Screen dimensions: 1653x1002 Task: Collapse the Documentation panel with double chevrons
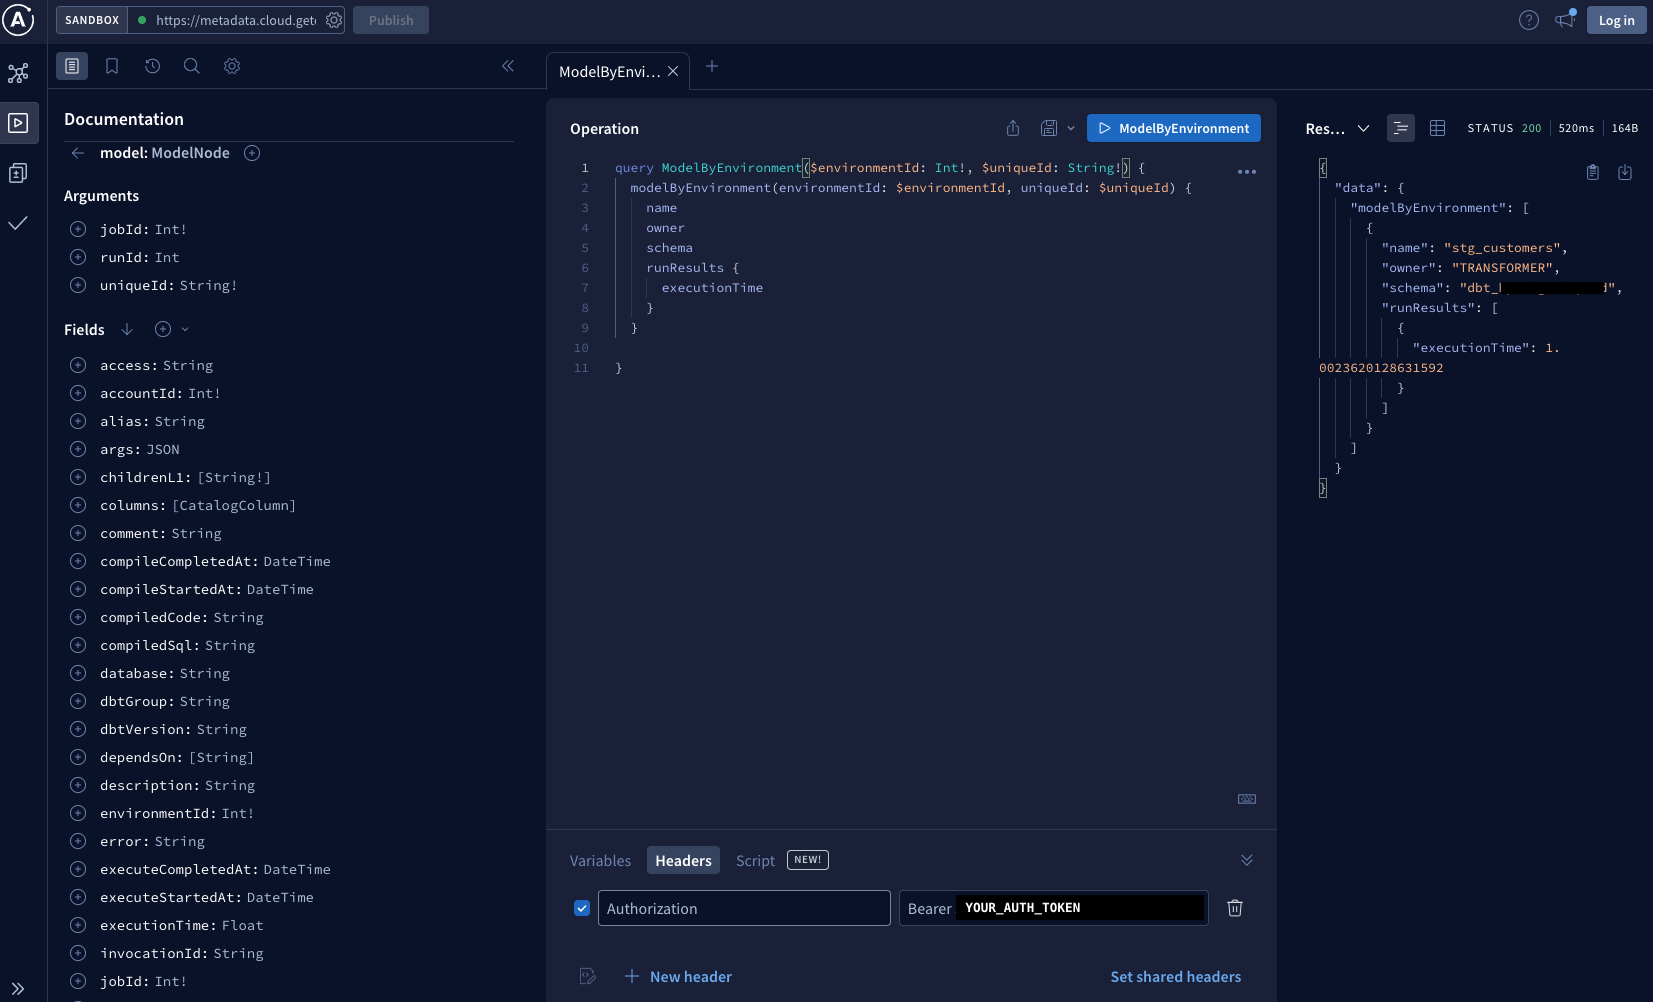509,66
